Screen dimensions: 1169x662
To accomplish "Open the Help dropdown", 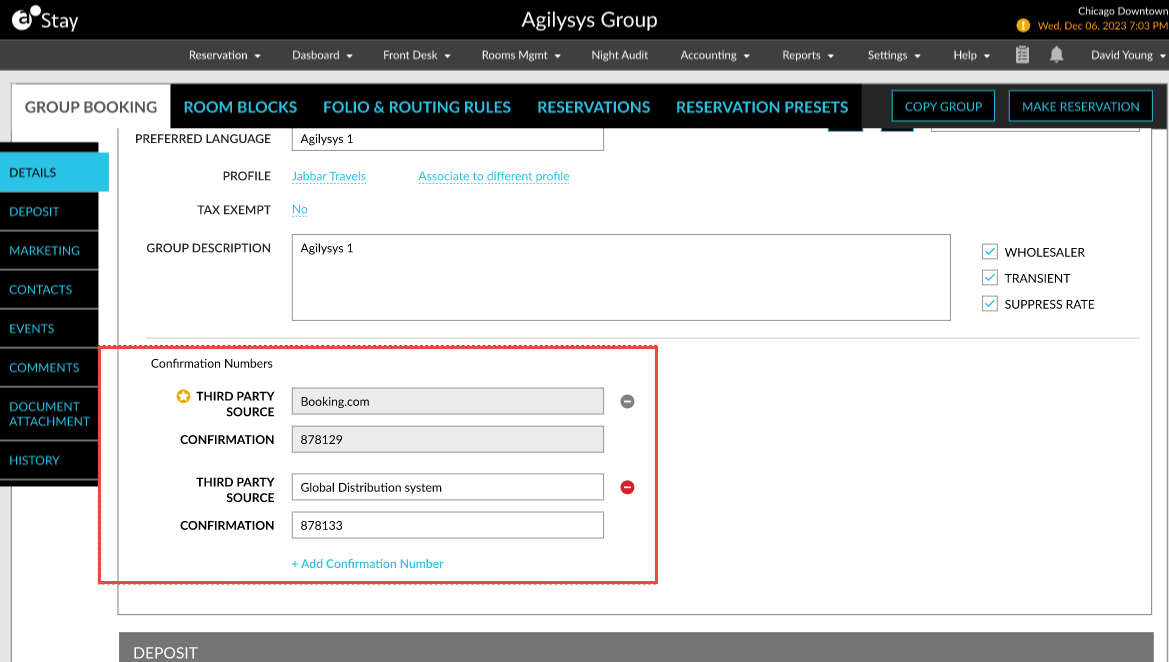I will [971, 55].
